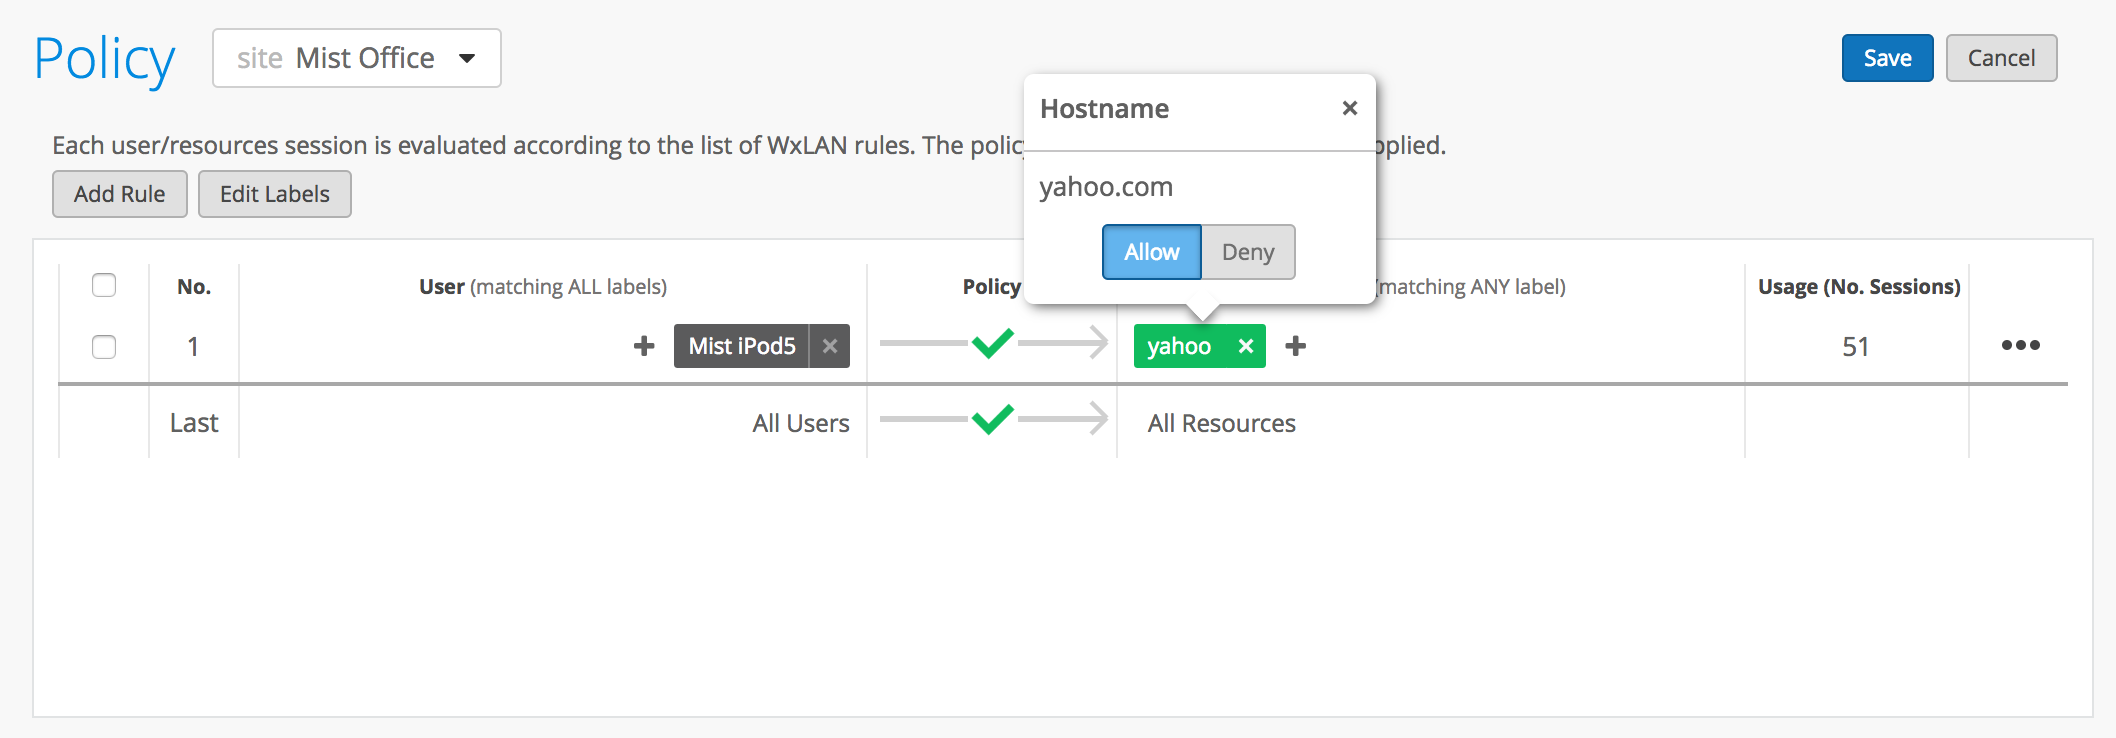Check the select-all rules checkbox
This screenshot has height=738, width=2116.
click(104, 286)
